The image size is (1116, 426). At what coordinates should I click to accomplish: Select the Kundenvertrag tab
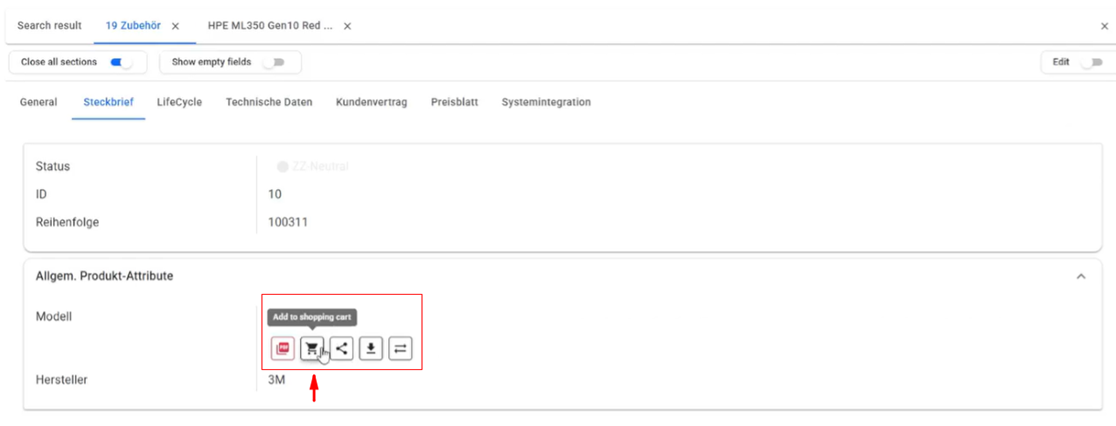point(371,102)
